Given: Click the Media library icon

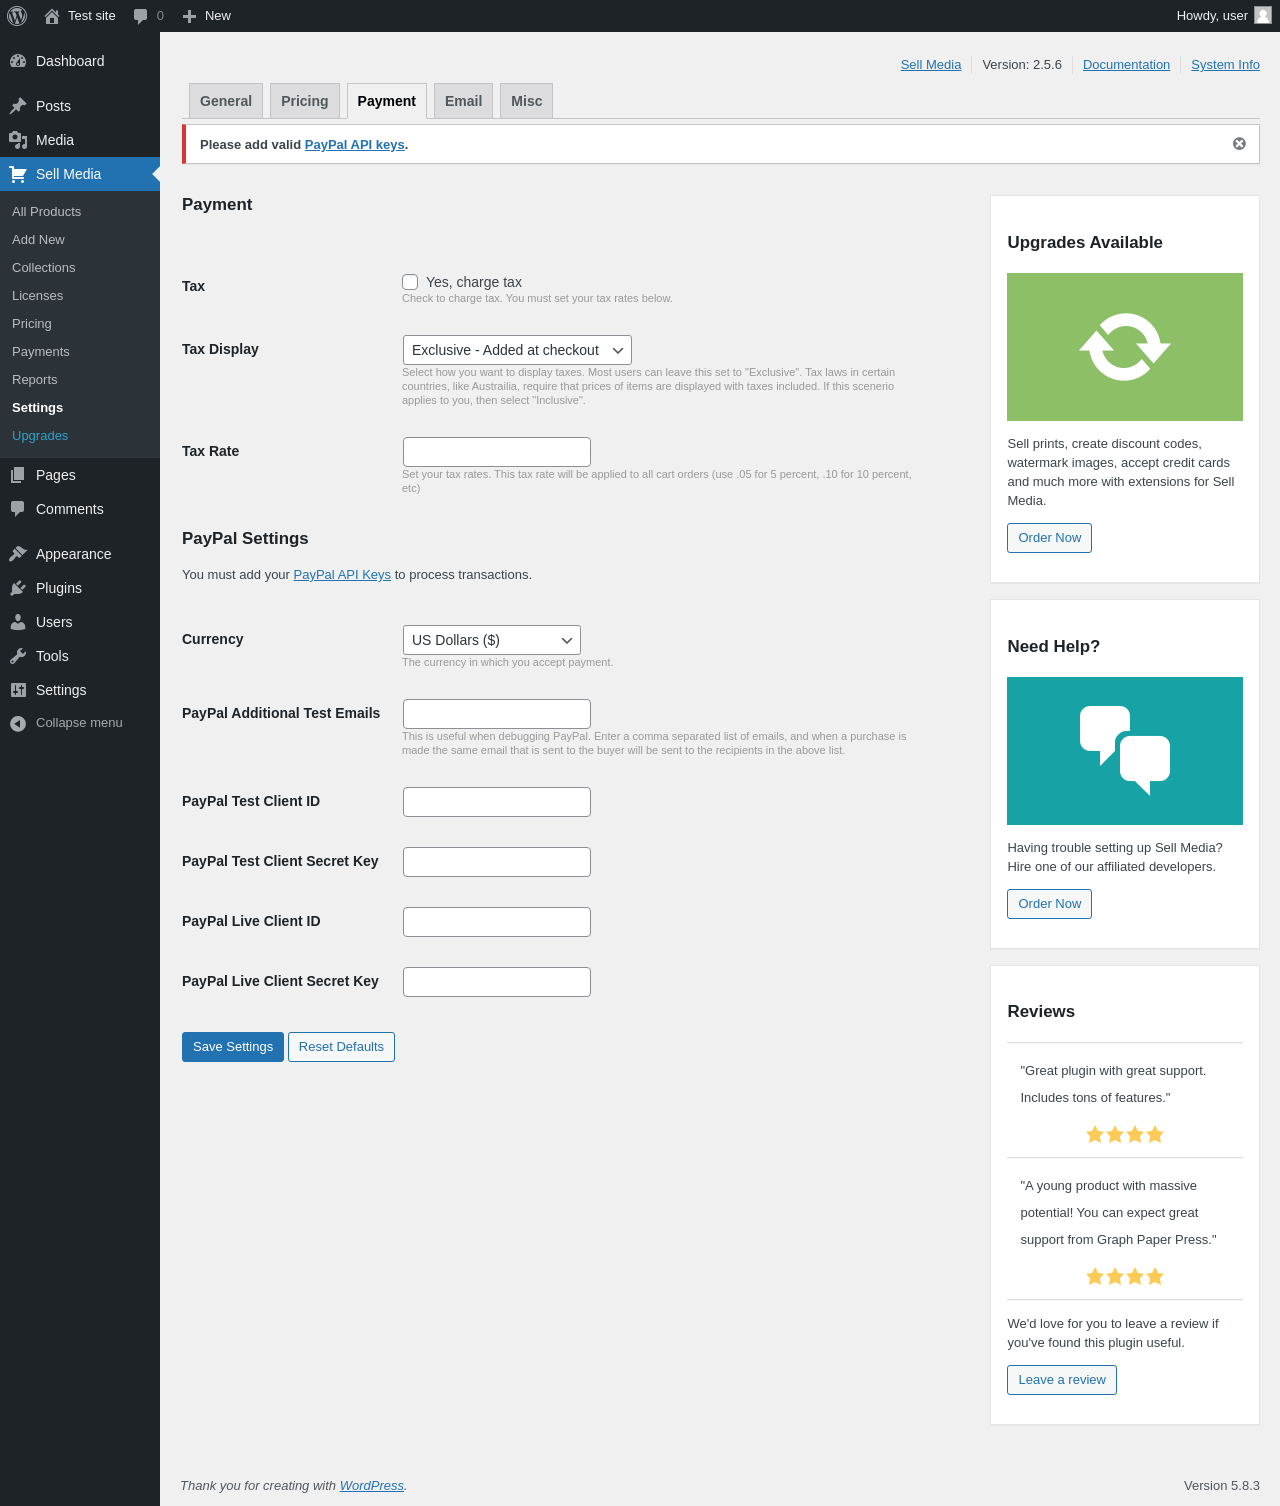Looking at the screenshot, I should (x=18, y=140).
